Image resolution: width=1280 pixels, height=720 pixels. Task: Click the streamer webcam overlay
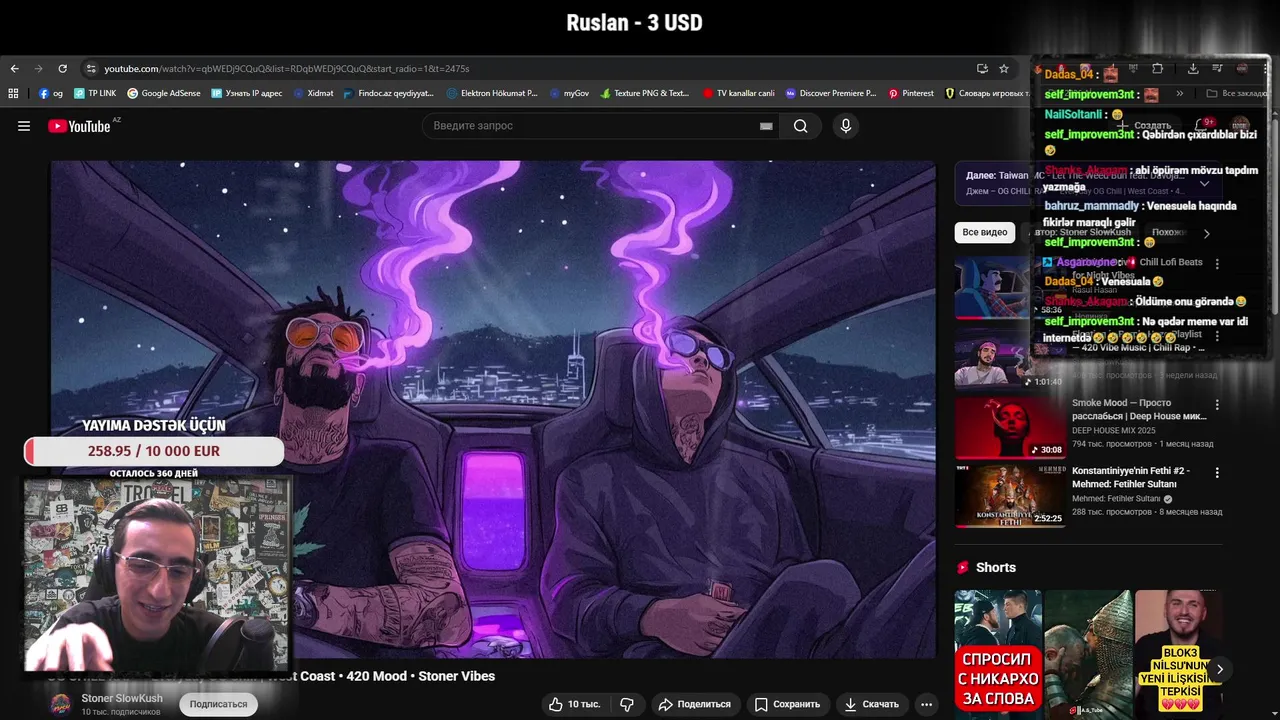[157, 574]
